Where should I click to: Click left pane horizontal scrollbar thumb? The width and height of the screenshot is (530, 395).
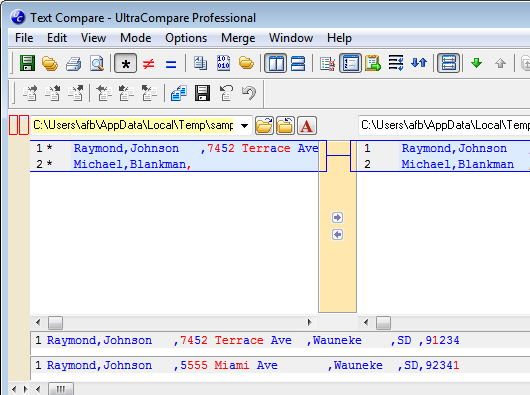click(55, 323)
